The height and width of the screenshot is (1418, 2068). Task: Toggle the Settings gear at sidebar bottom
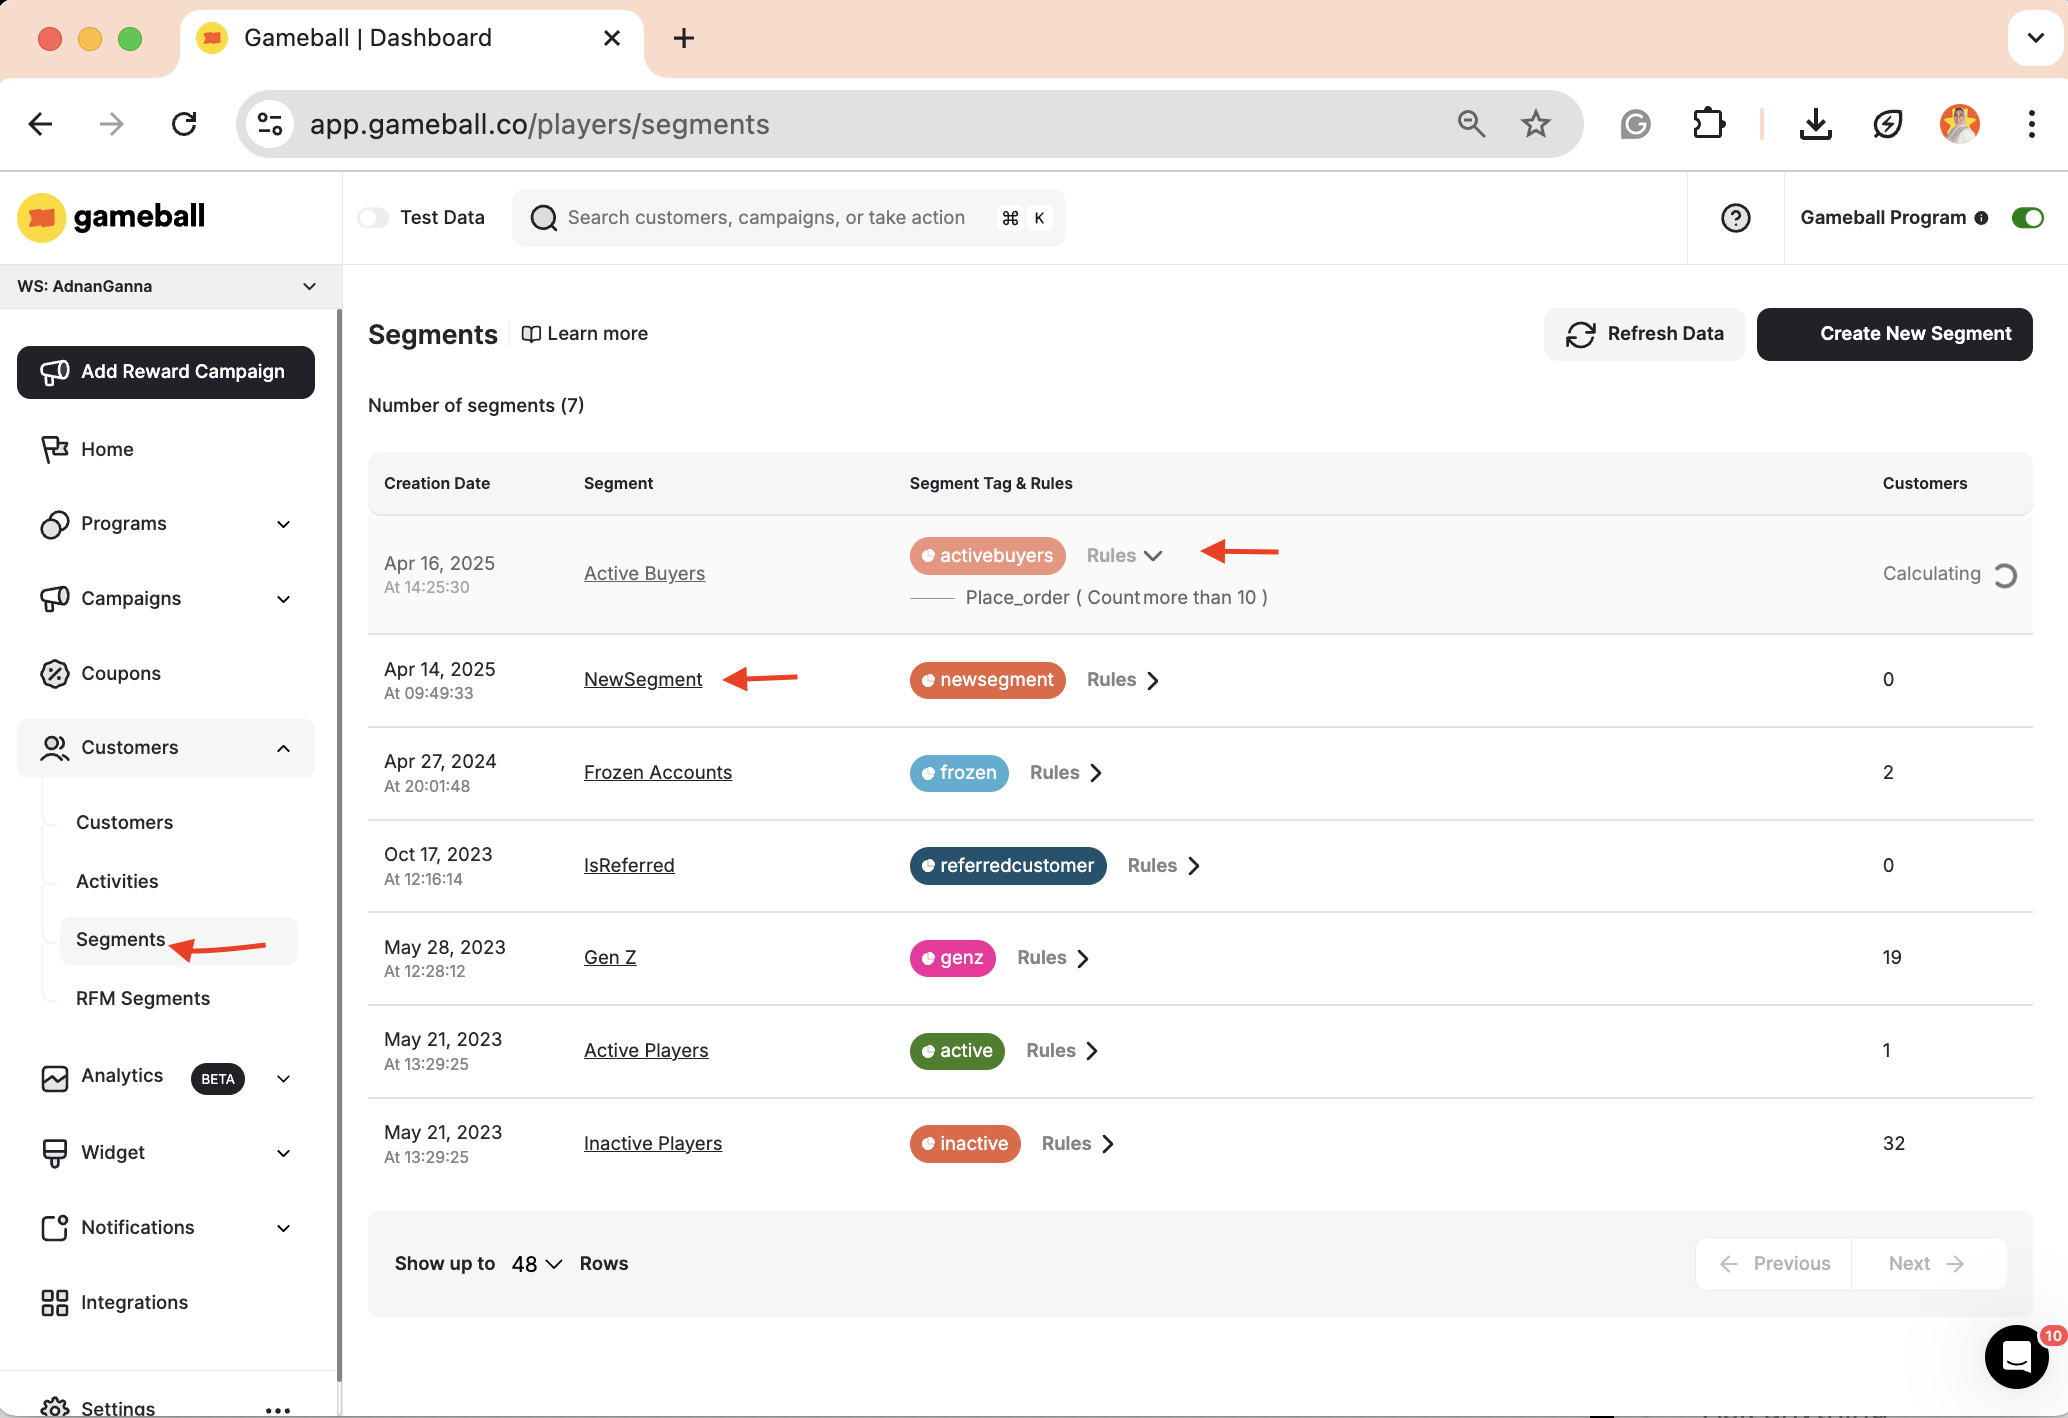55,1405
